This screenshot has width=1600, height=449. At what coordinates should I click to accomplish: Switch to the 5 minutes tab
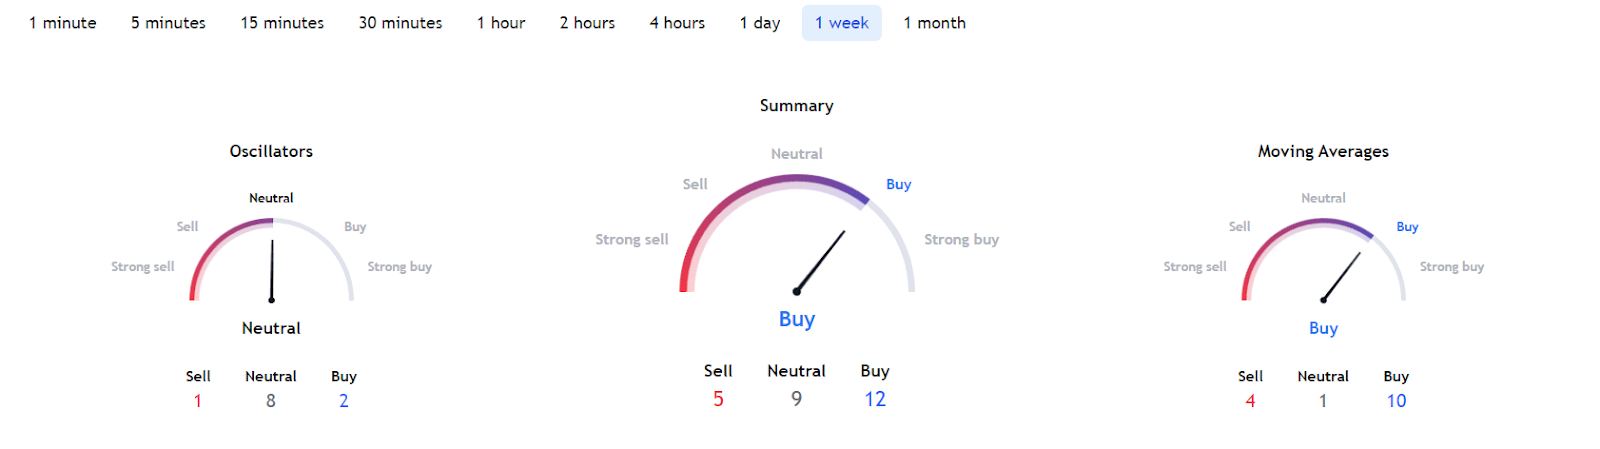[168, 23]
